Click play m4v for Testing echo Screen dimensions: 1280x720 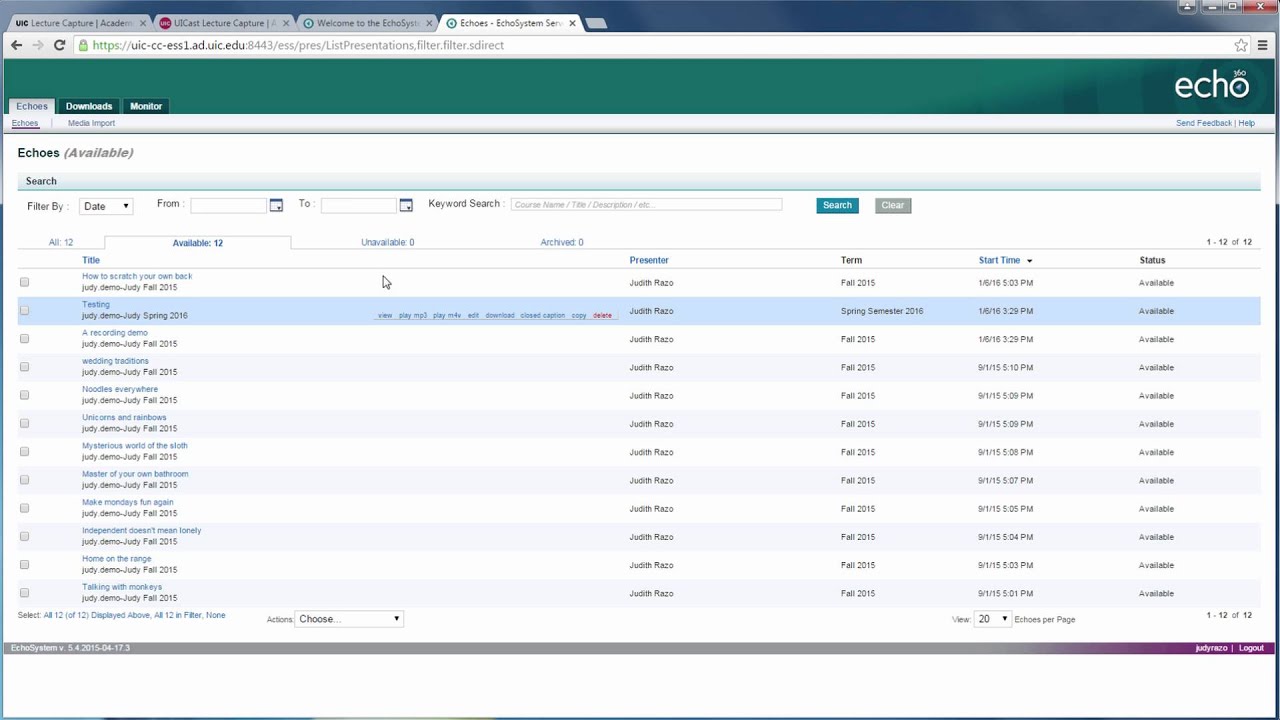(447, 316)
